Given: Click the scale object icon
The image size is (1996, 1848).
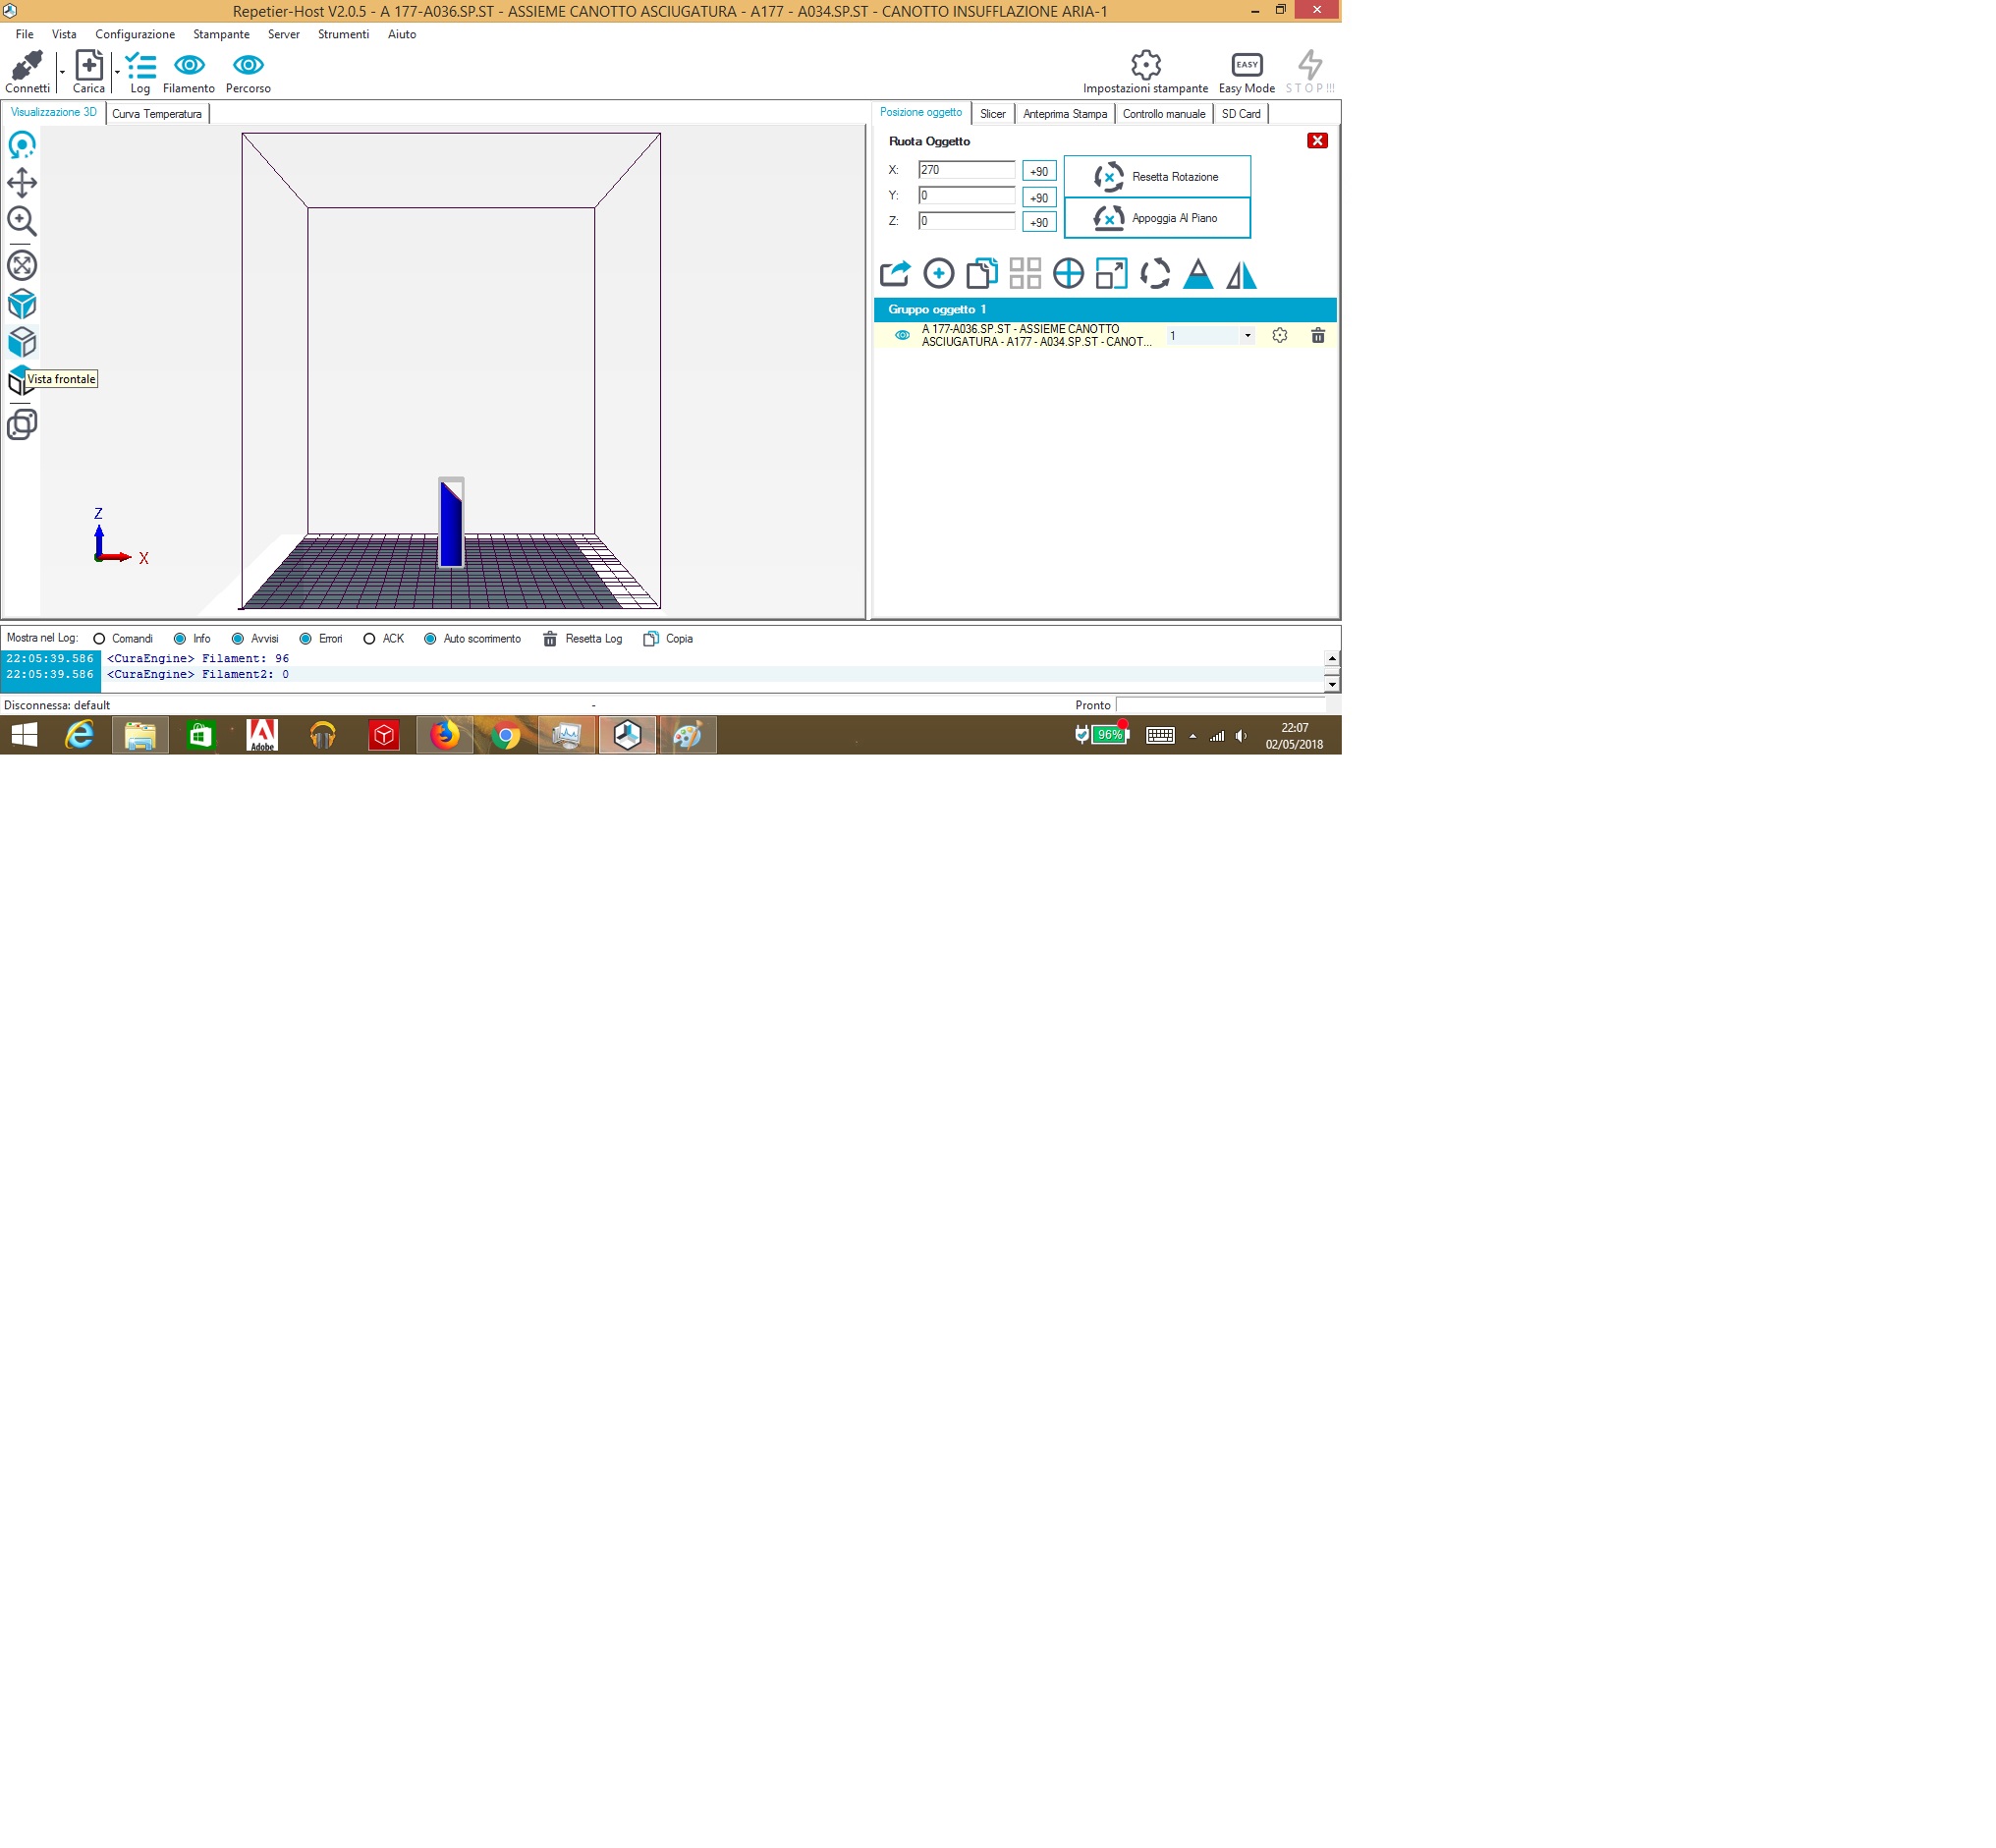Looking at the screenshot, I should coord(1111,273).
